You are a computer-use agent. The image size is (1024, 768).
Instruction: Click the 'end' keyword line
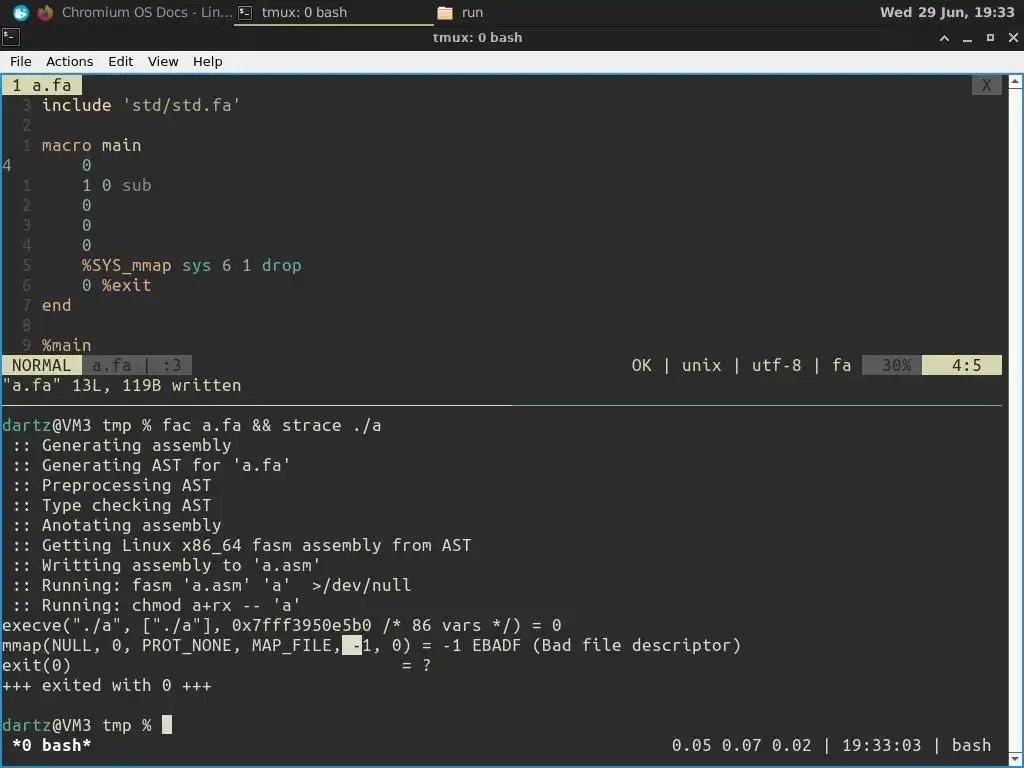pyautogui.click(x=56, y=305)
